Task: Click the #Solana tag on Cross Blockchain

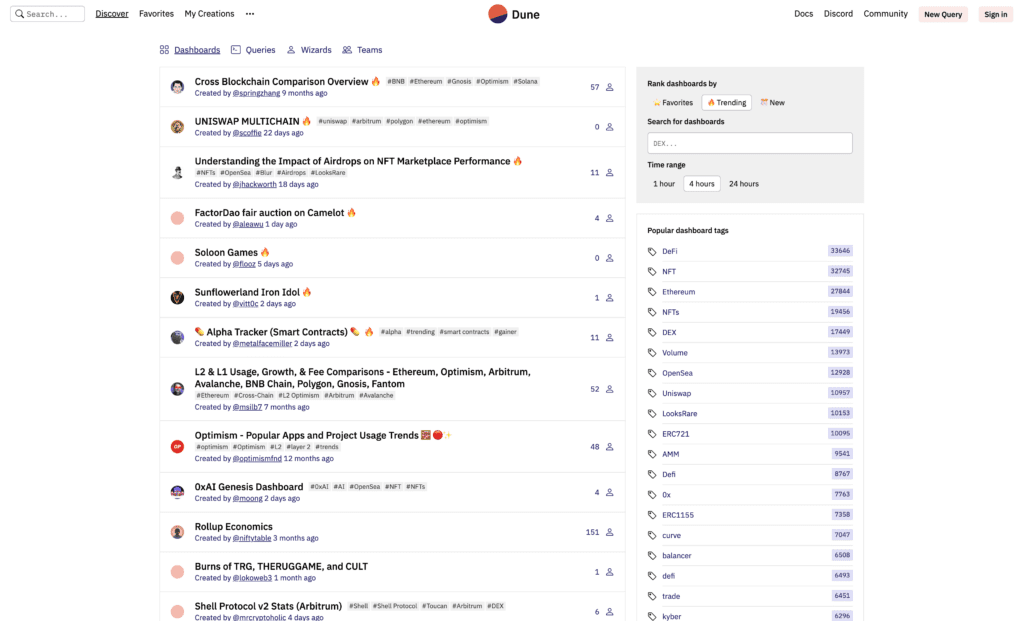Action: 525,82
